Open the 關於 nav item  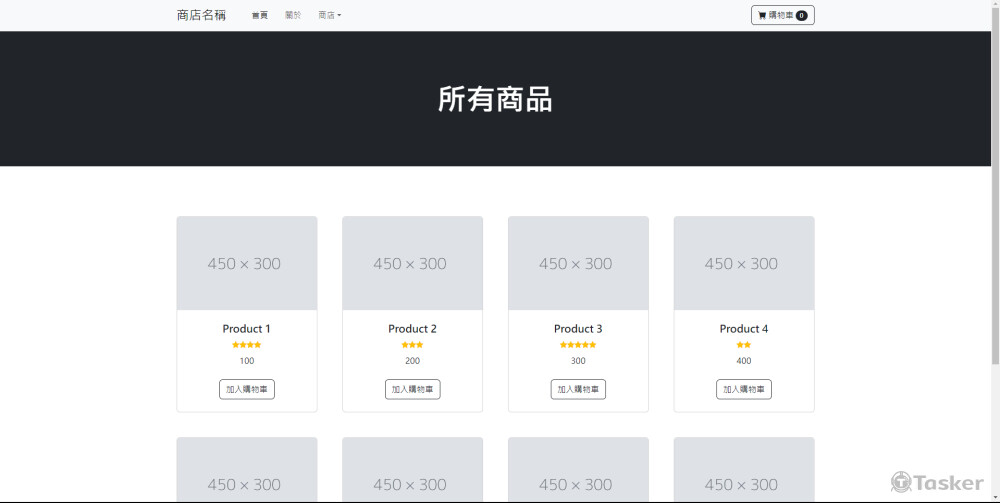click(293, 16)
